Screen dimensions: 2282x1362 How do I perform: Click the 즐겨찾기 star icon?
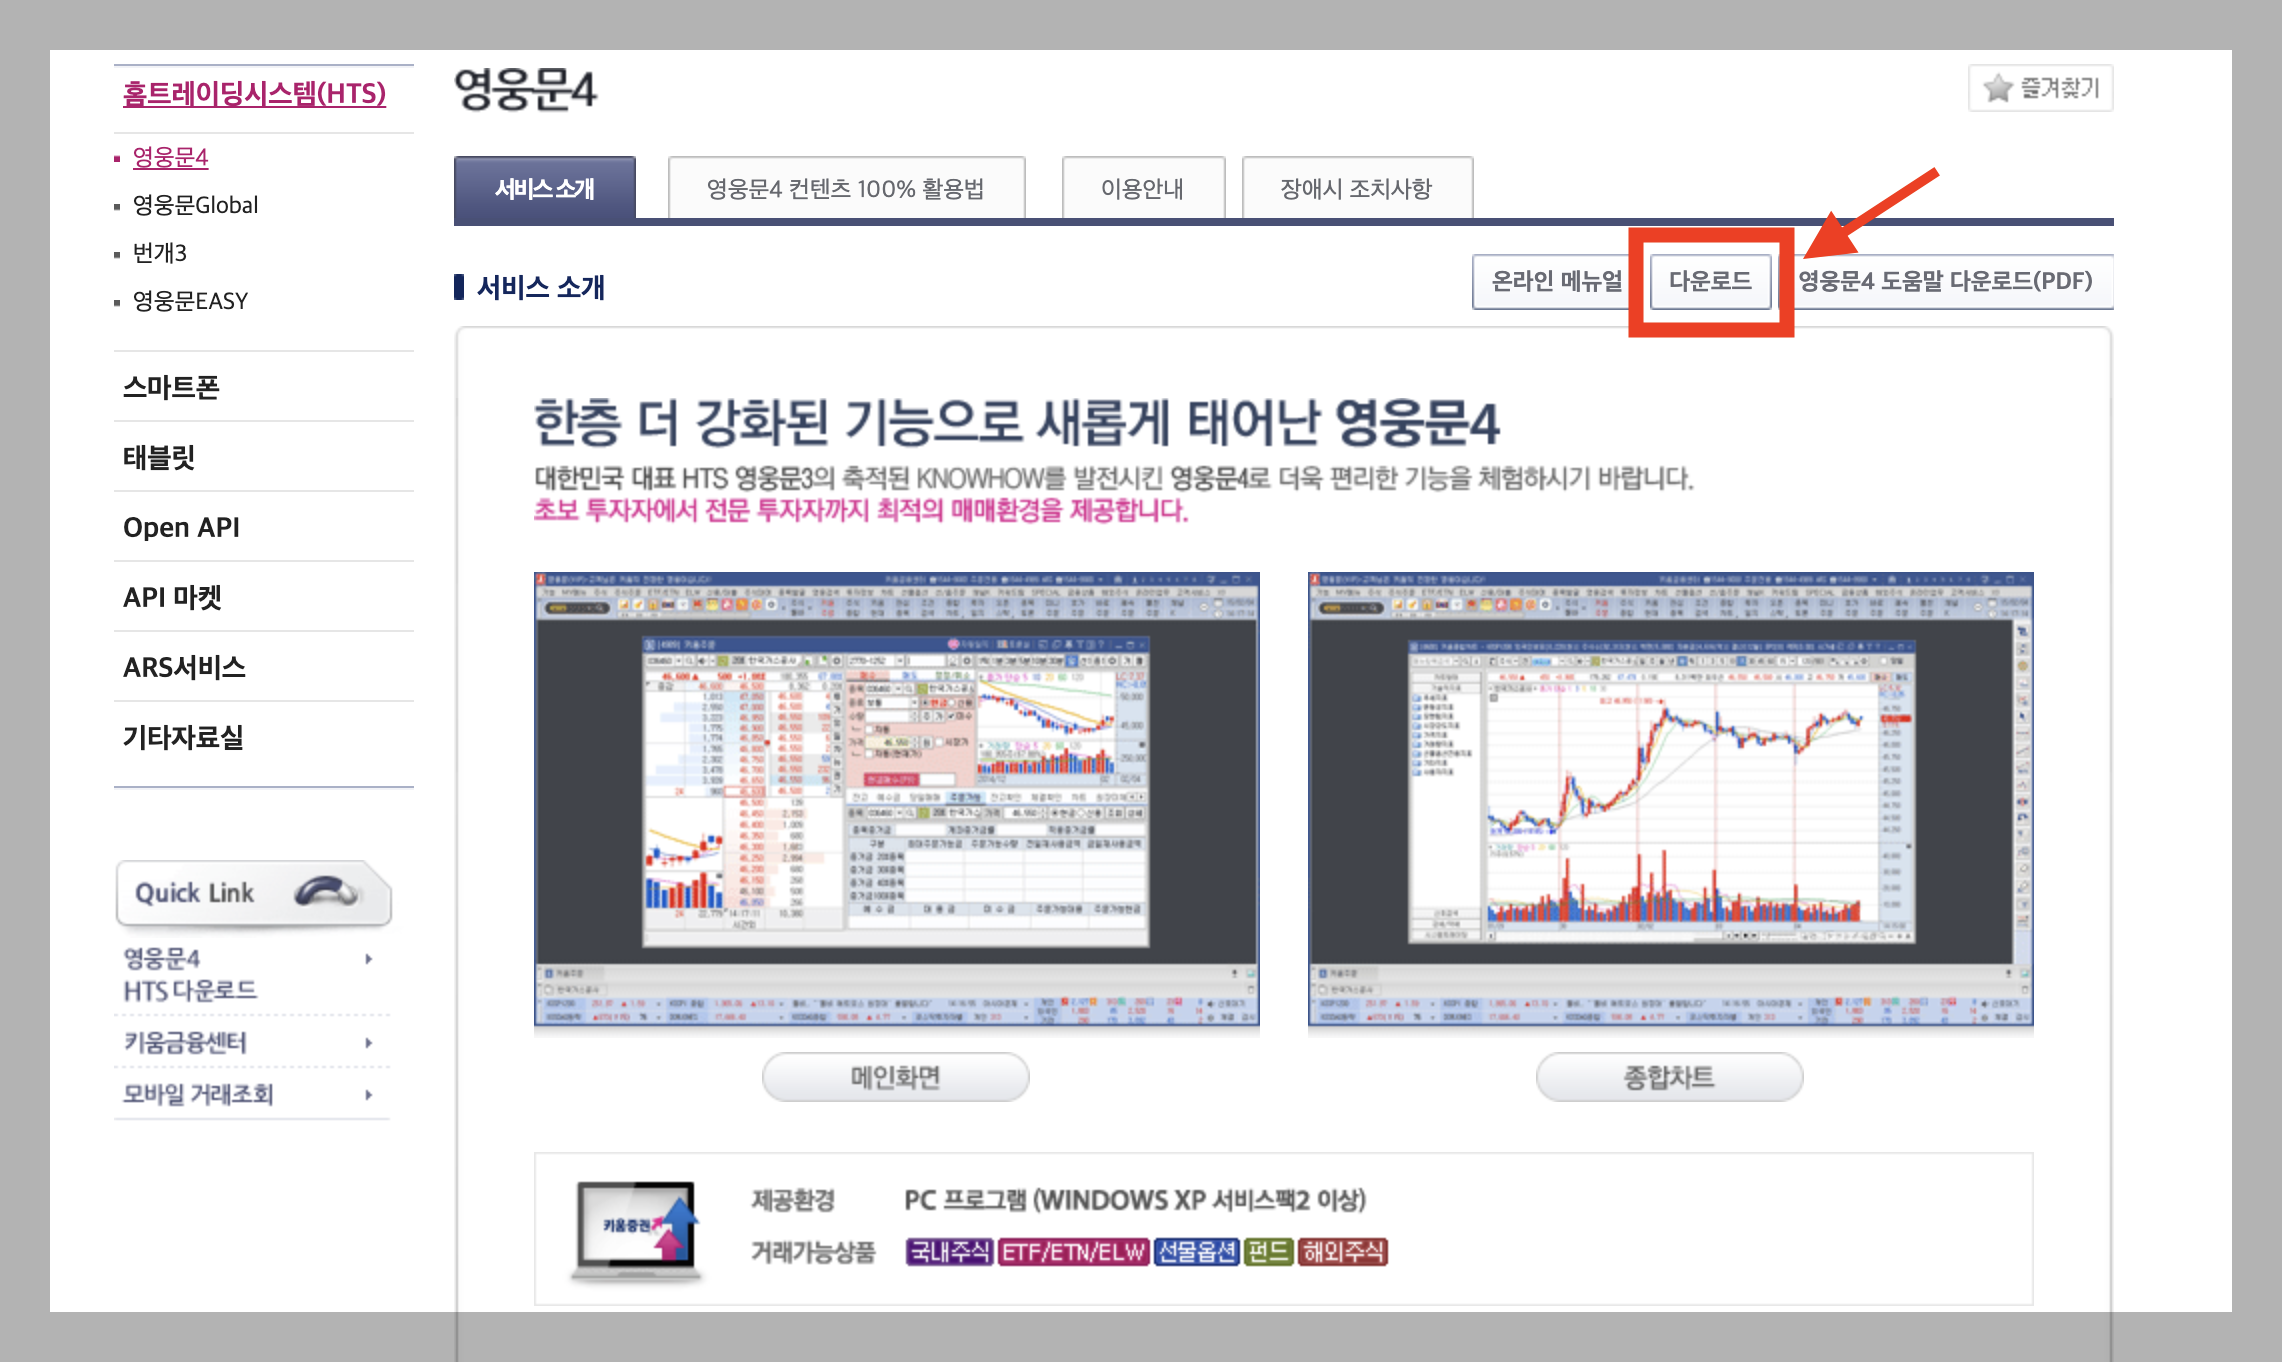point(1997,89)
